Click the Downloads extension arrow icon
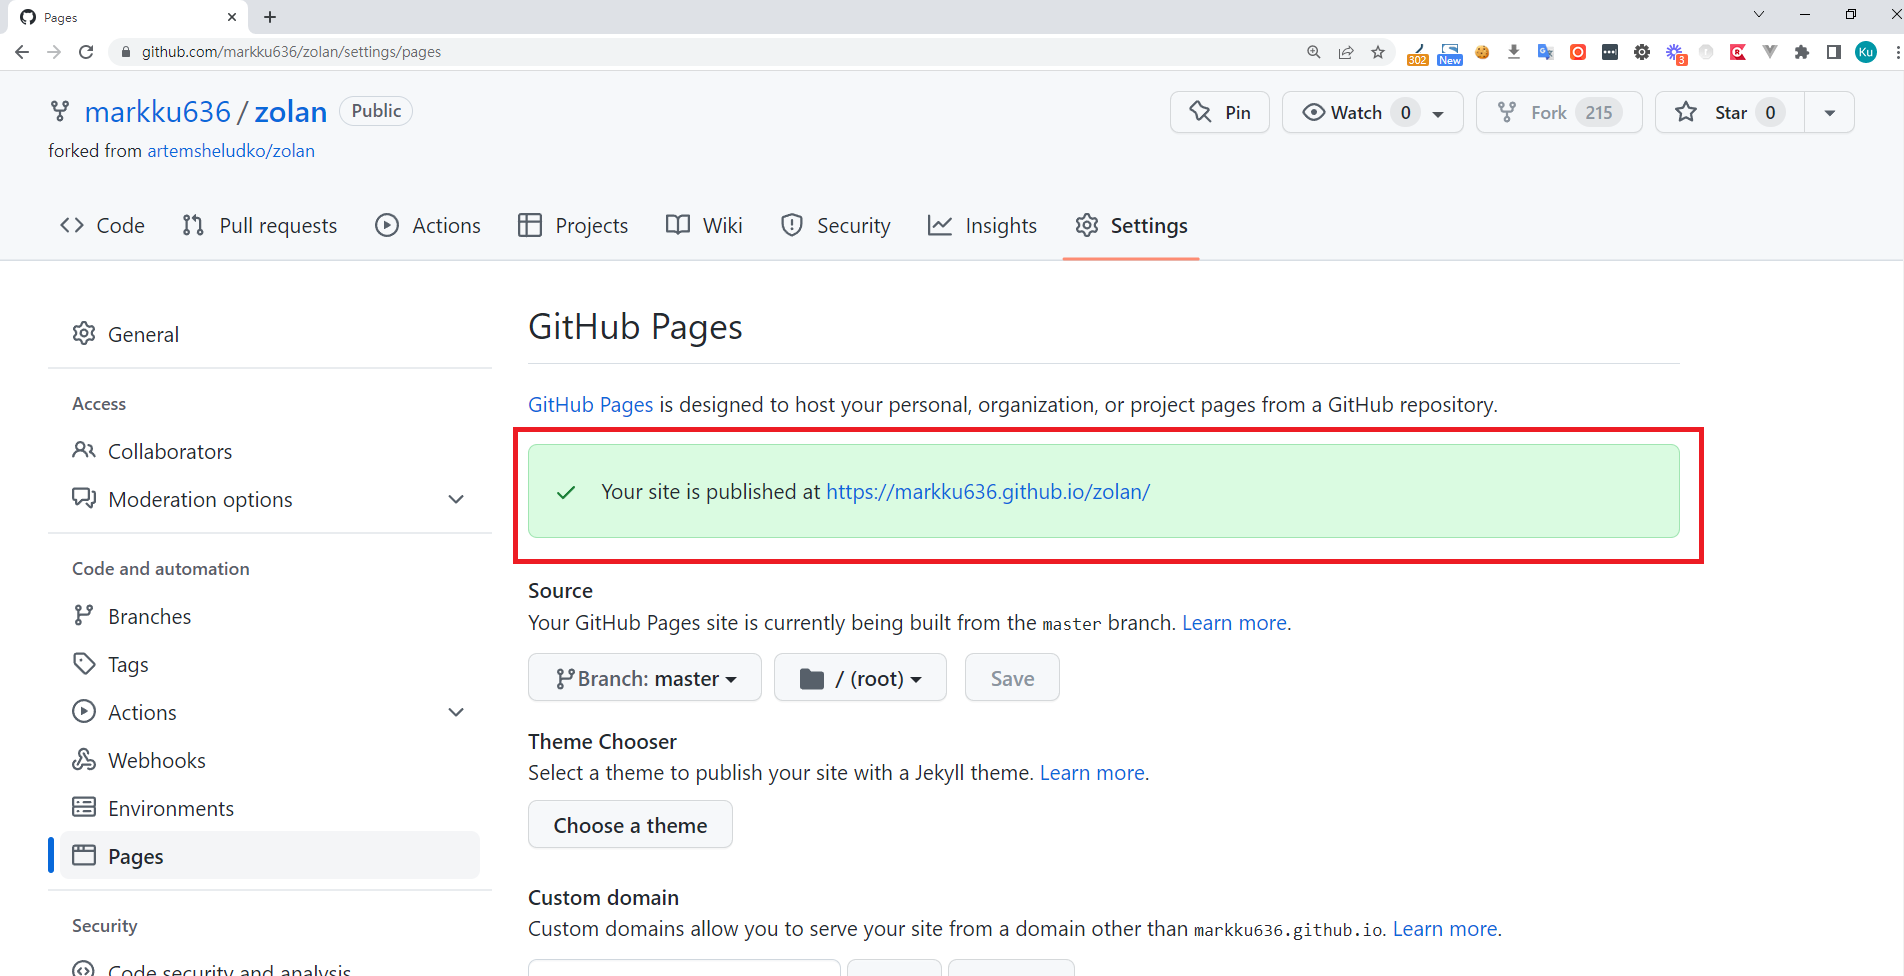The width and height of the screenshot is (1904, 976). [1514, 52]
